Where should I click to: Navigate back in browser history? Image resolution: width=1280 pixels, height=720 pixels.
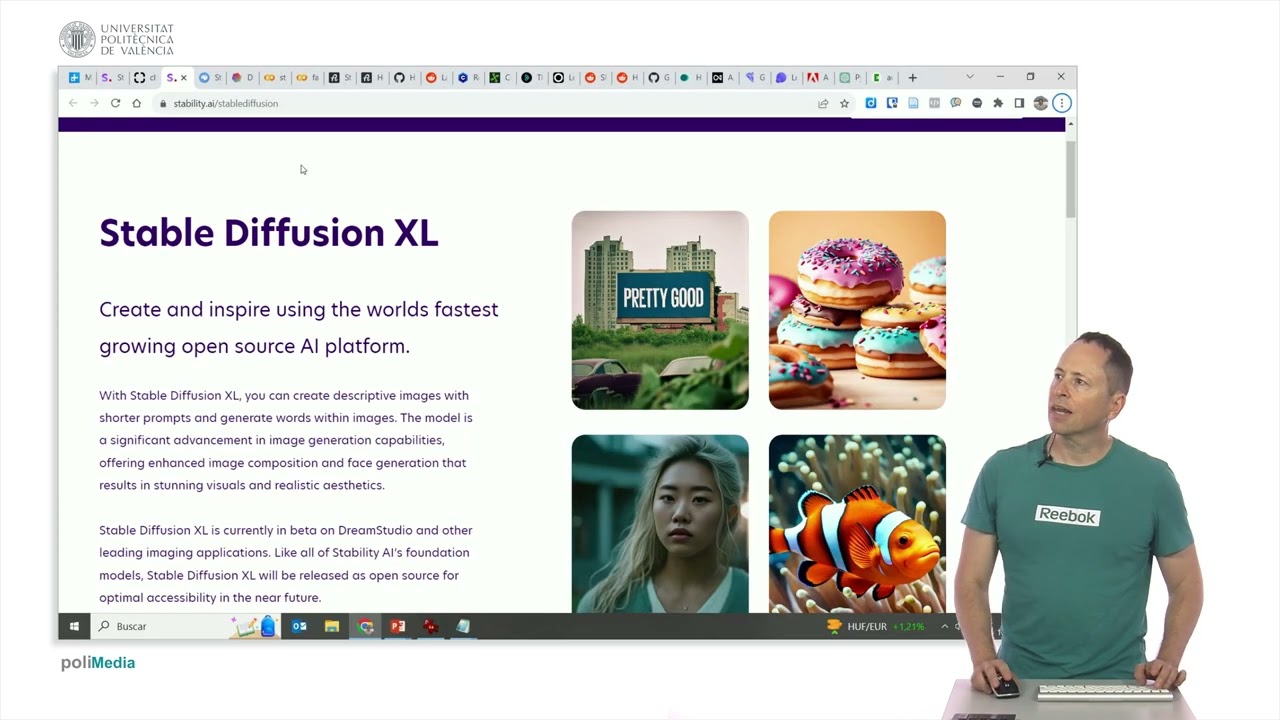coord(72,103)
